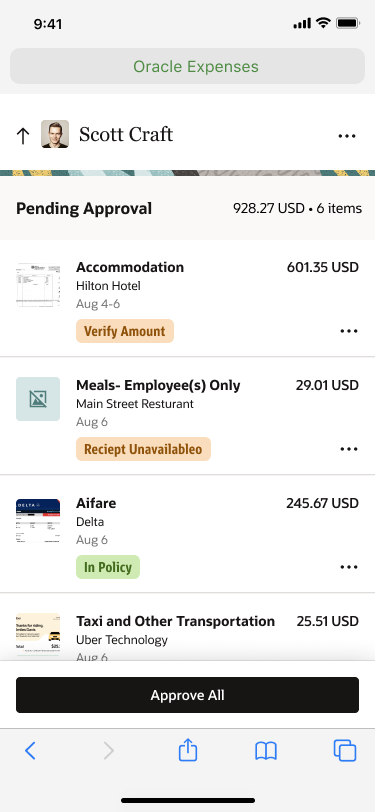Tap the Oracle Expenses address bar
The image size is (375, 812).
188,66
